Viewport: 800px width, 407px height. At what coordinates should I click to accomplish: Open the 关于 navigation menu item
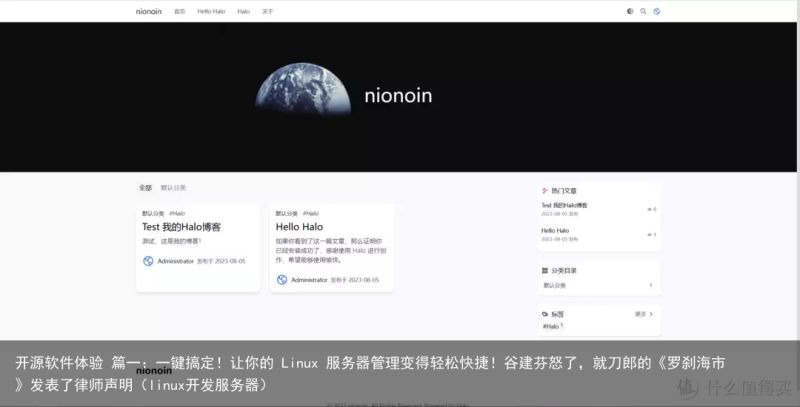268,11
